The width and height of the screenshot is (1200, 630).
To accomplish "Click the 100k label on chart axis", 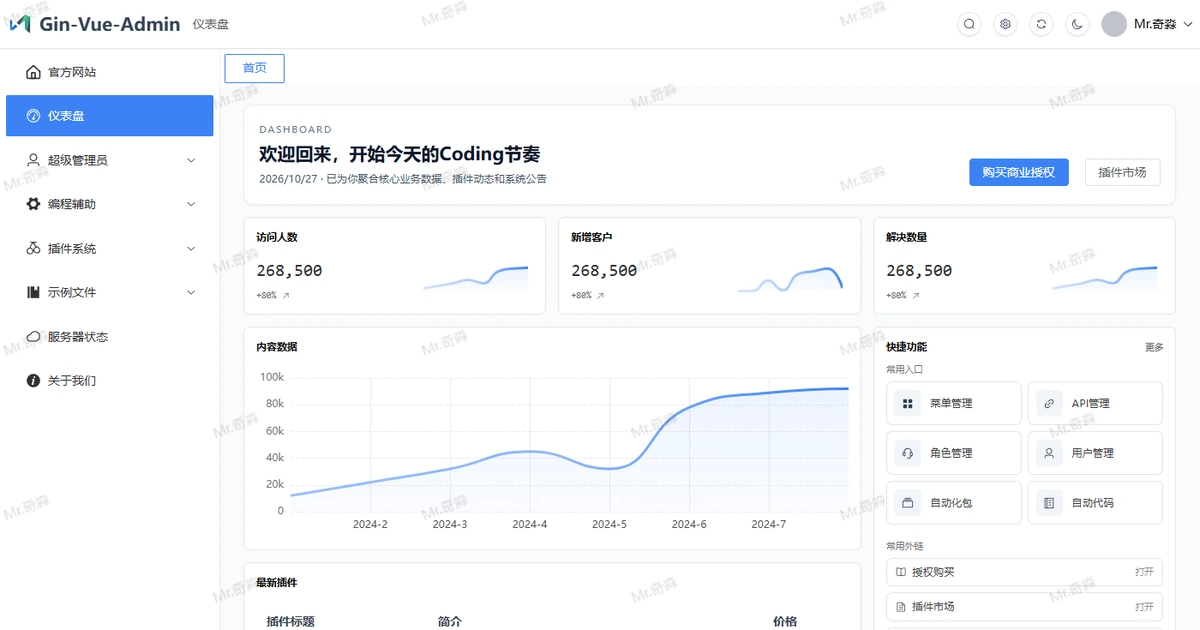I will (x=272, y=377).
